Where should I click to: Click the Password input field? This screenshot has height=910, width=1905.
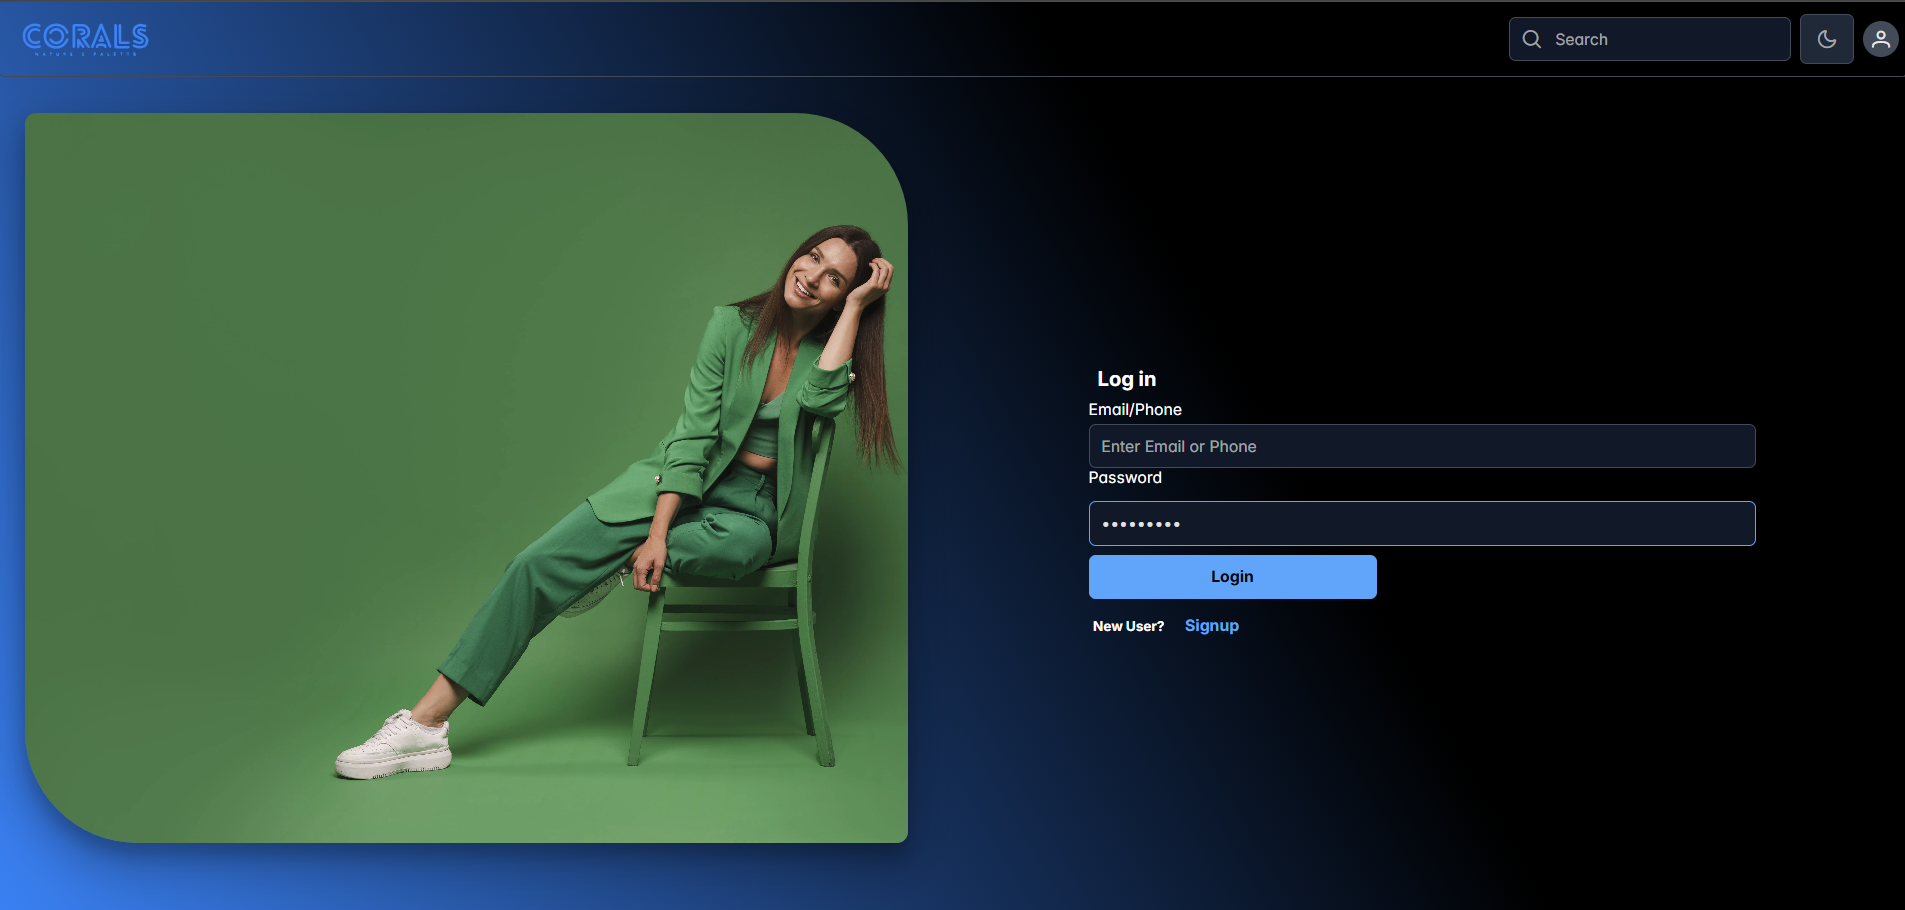pyautogui.click(x=1421, y=523)
